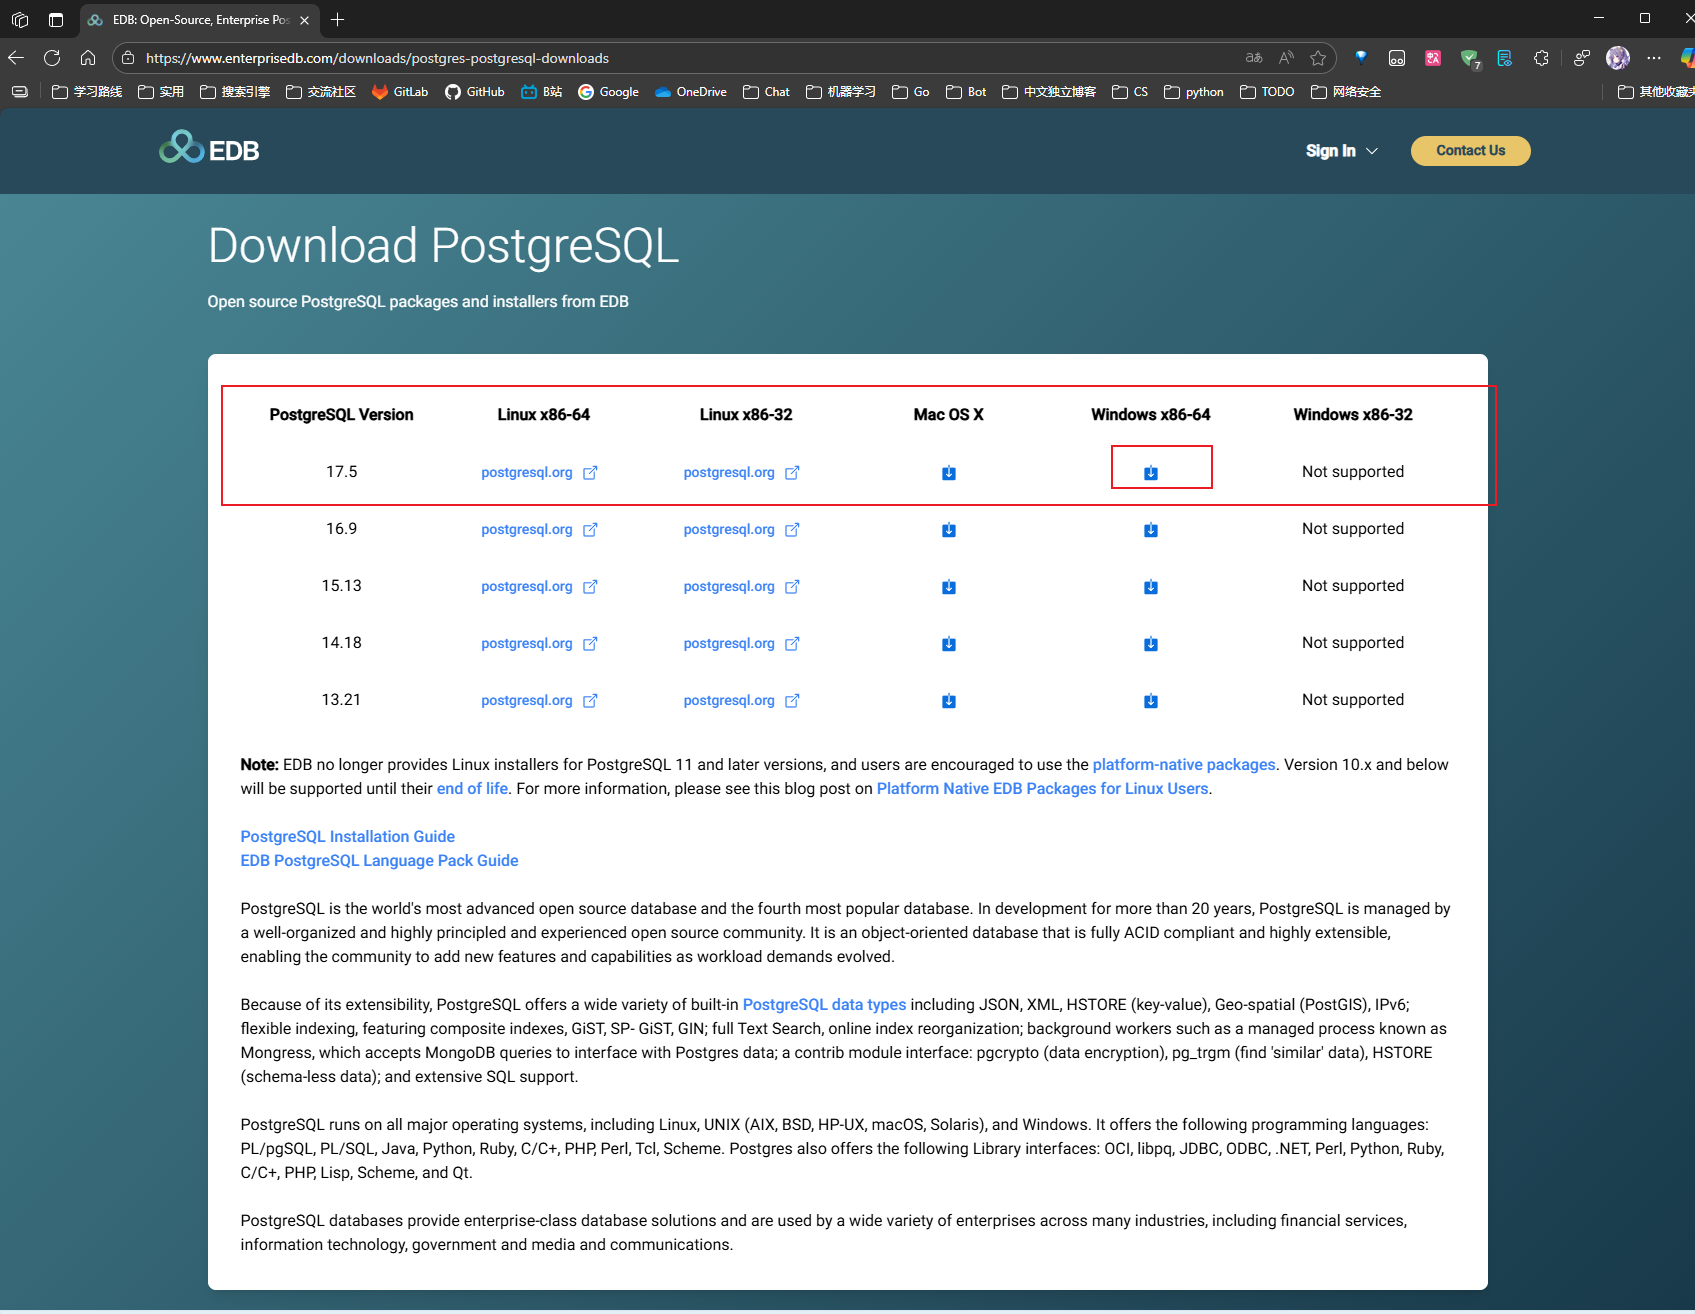Add this page to favorites star

[1318, 58]
